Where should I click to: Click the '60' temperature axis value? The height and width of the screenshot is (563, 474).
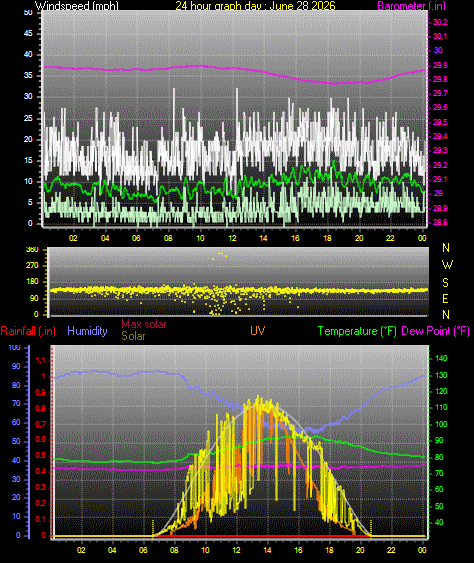point(439,489)
